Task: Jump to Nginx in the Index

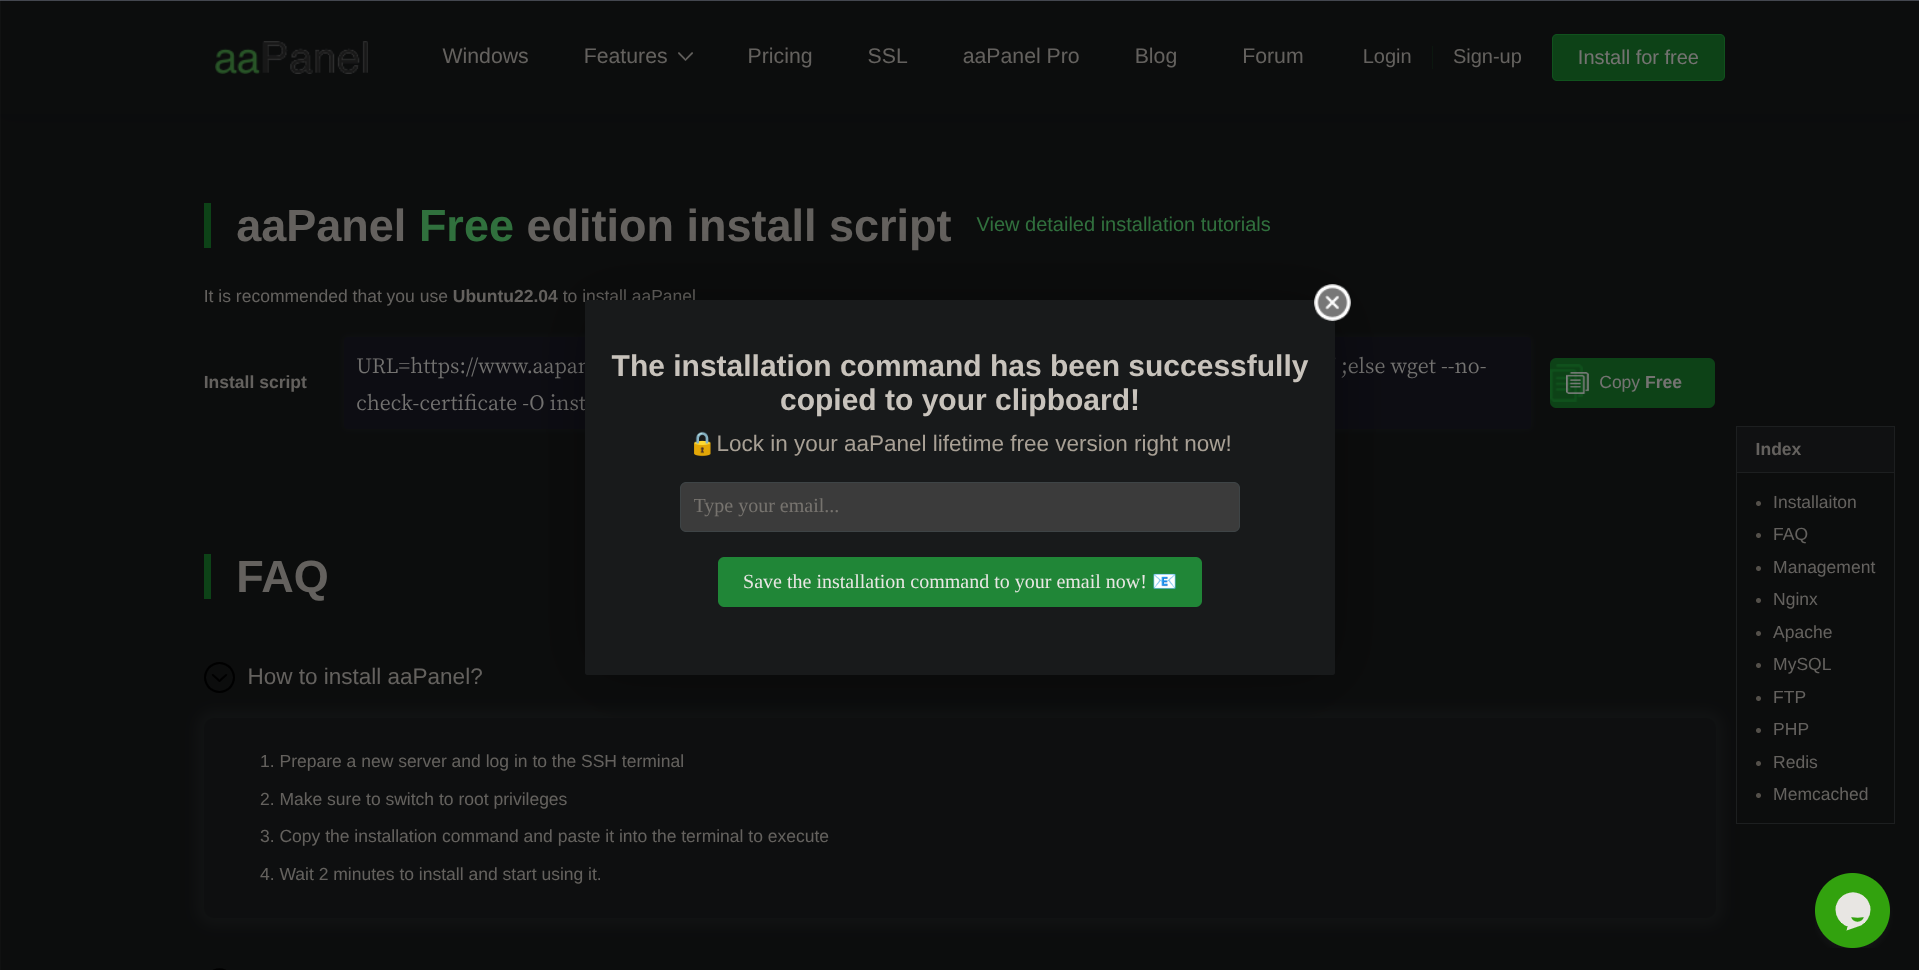Action: [1794, 600]
